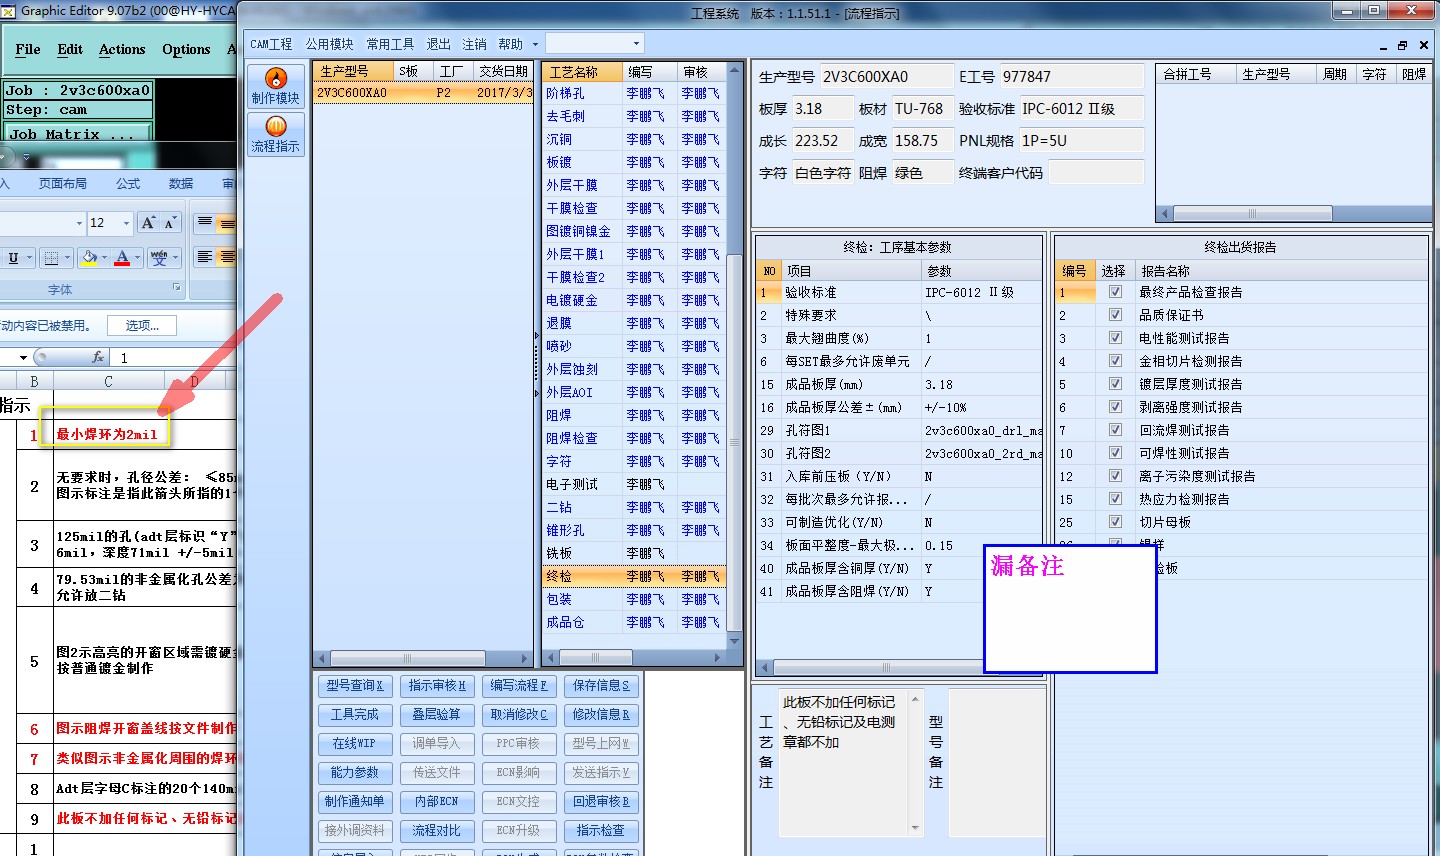Click the Excel top align icon
The height and width of the screenshot is (856, 1440).
pyautogui.click(x=204, y=223)
